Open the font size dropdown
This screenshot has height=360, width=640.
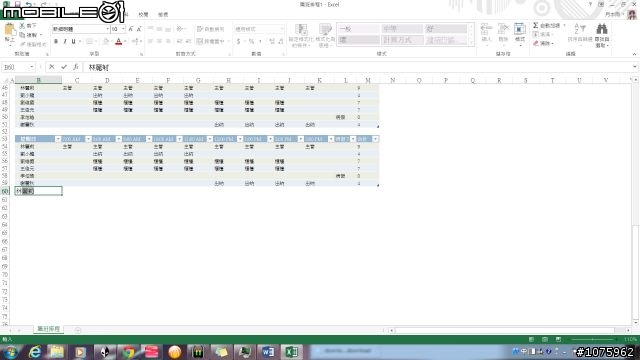pos(123,29)
